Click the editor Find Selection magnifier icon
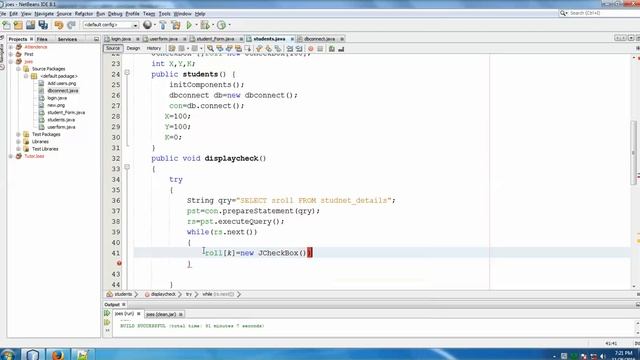Viewport: 640px width, 360px height. pyautogui.click(x=210, y=49)
